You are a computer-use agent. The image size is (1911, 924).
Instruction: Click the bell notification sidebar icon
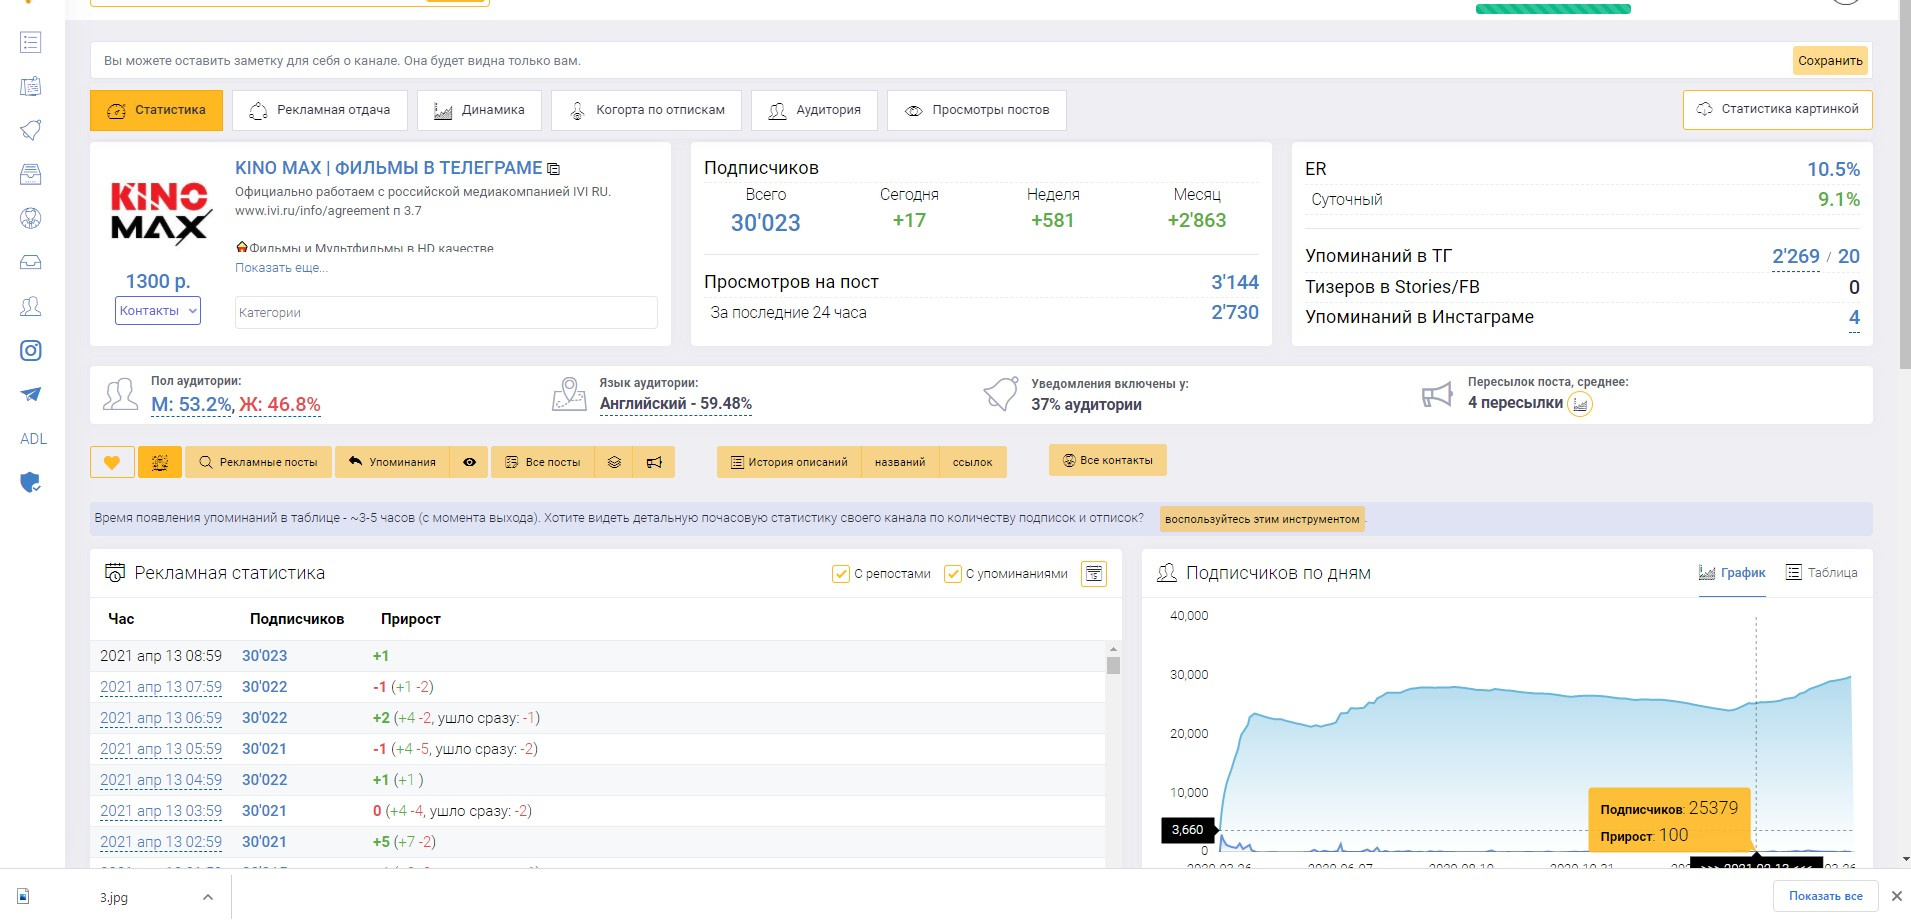31,130
